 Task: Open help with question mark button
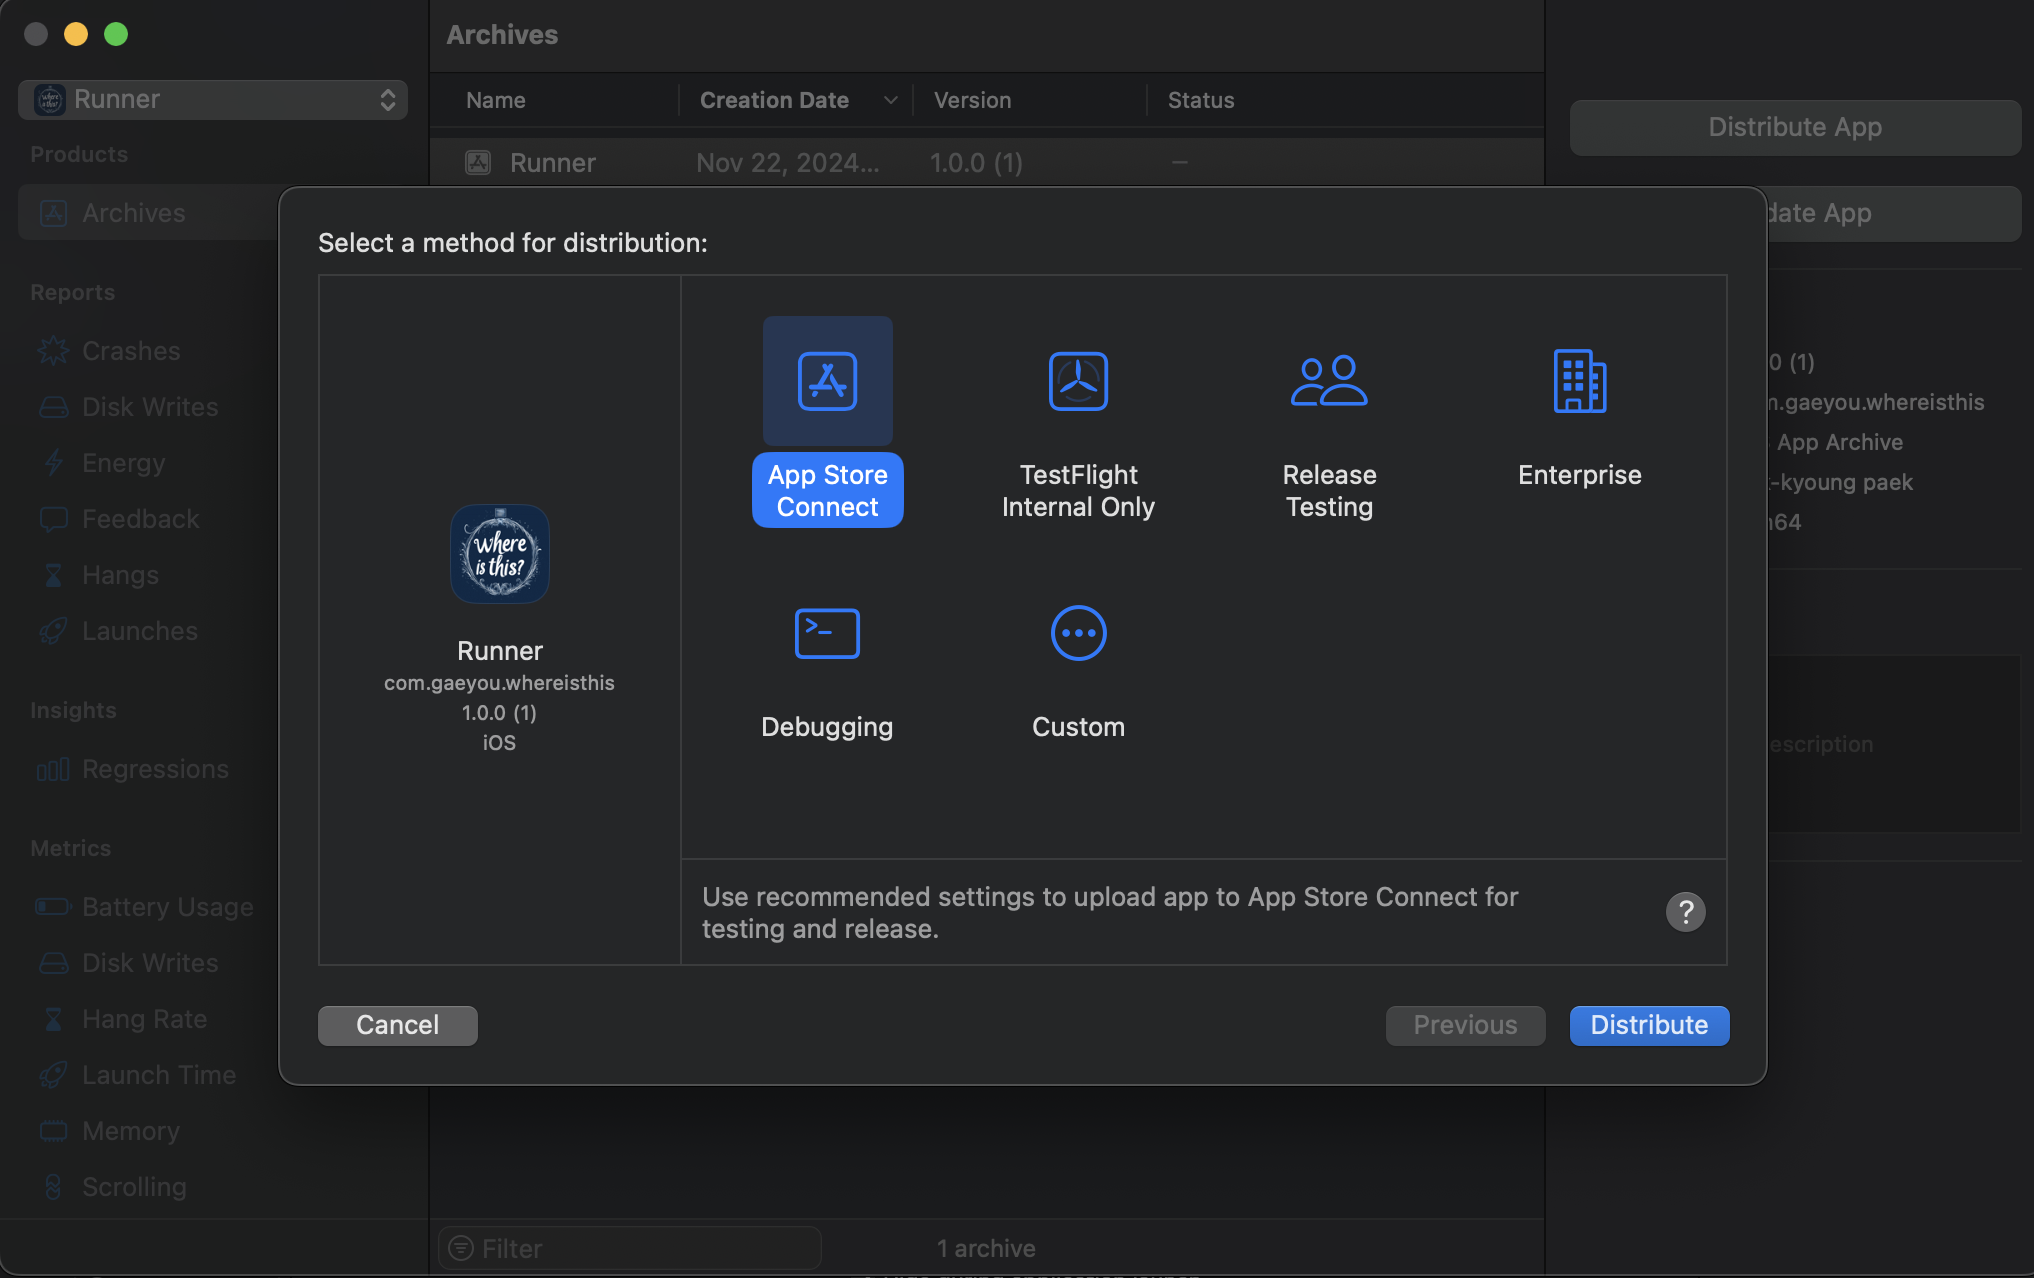[1685, 912]
